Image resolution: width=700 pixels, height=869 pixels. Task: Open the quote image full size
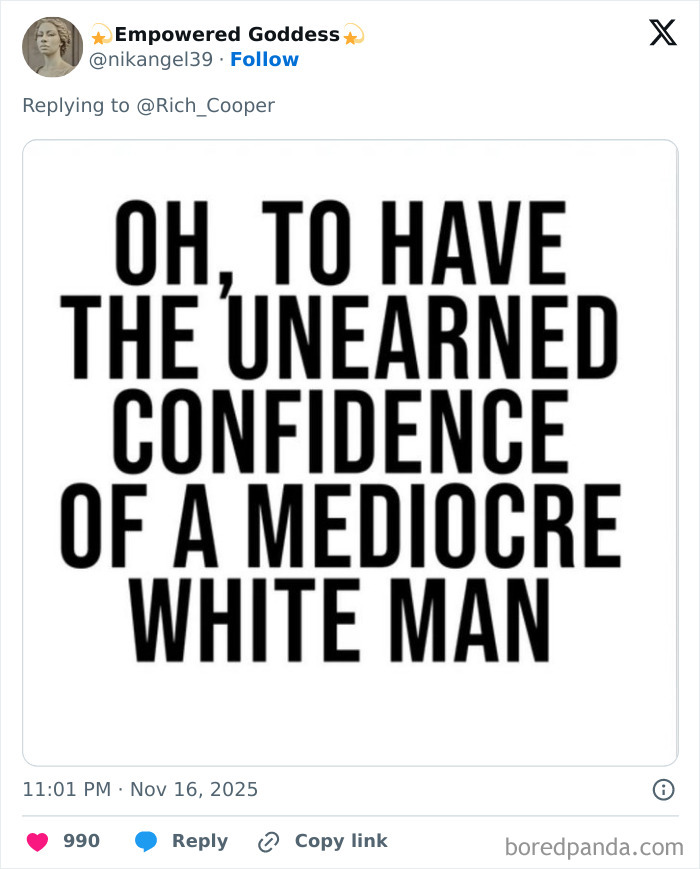[x=350, y=450]
